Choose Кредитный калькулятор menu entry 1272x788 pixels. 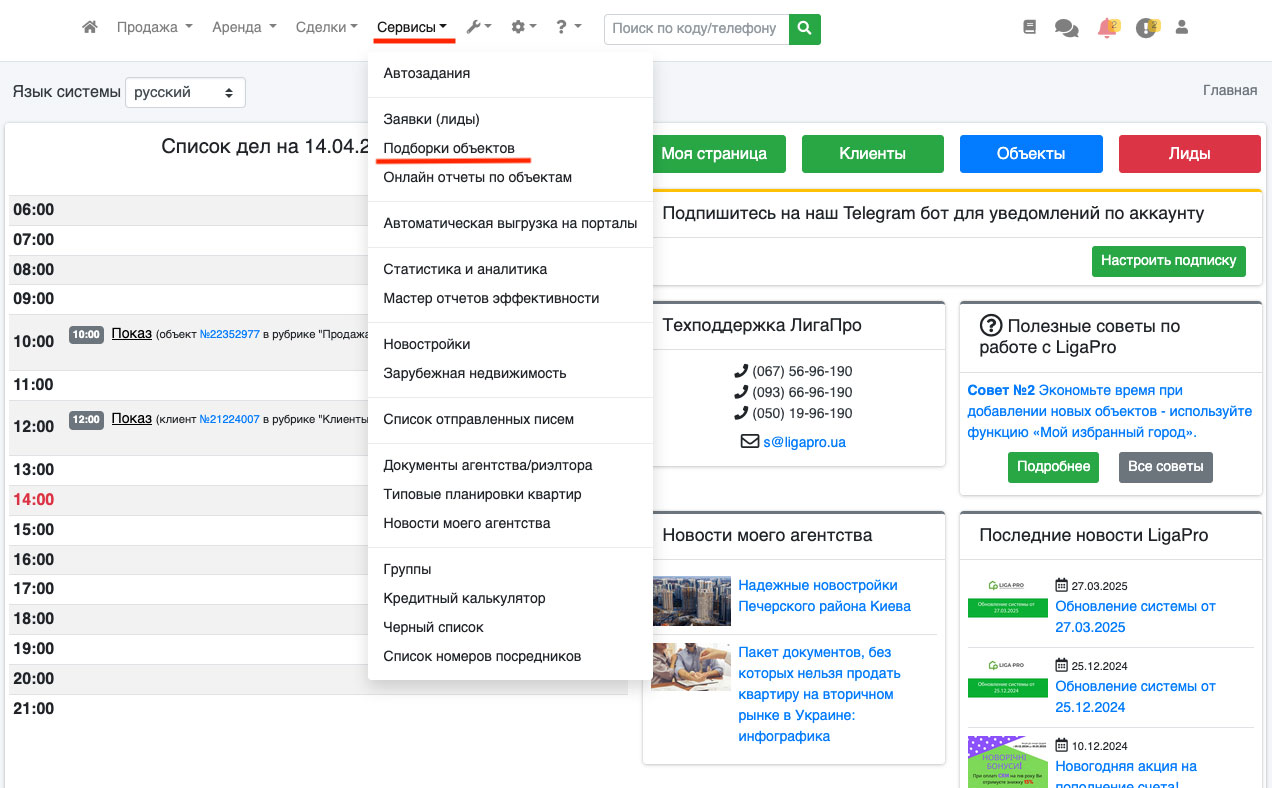click(x=464, y=598)
